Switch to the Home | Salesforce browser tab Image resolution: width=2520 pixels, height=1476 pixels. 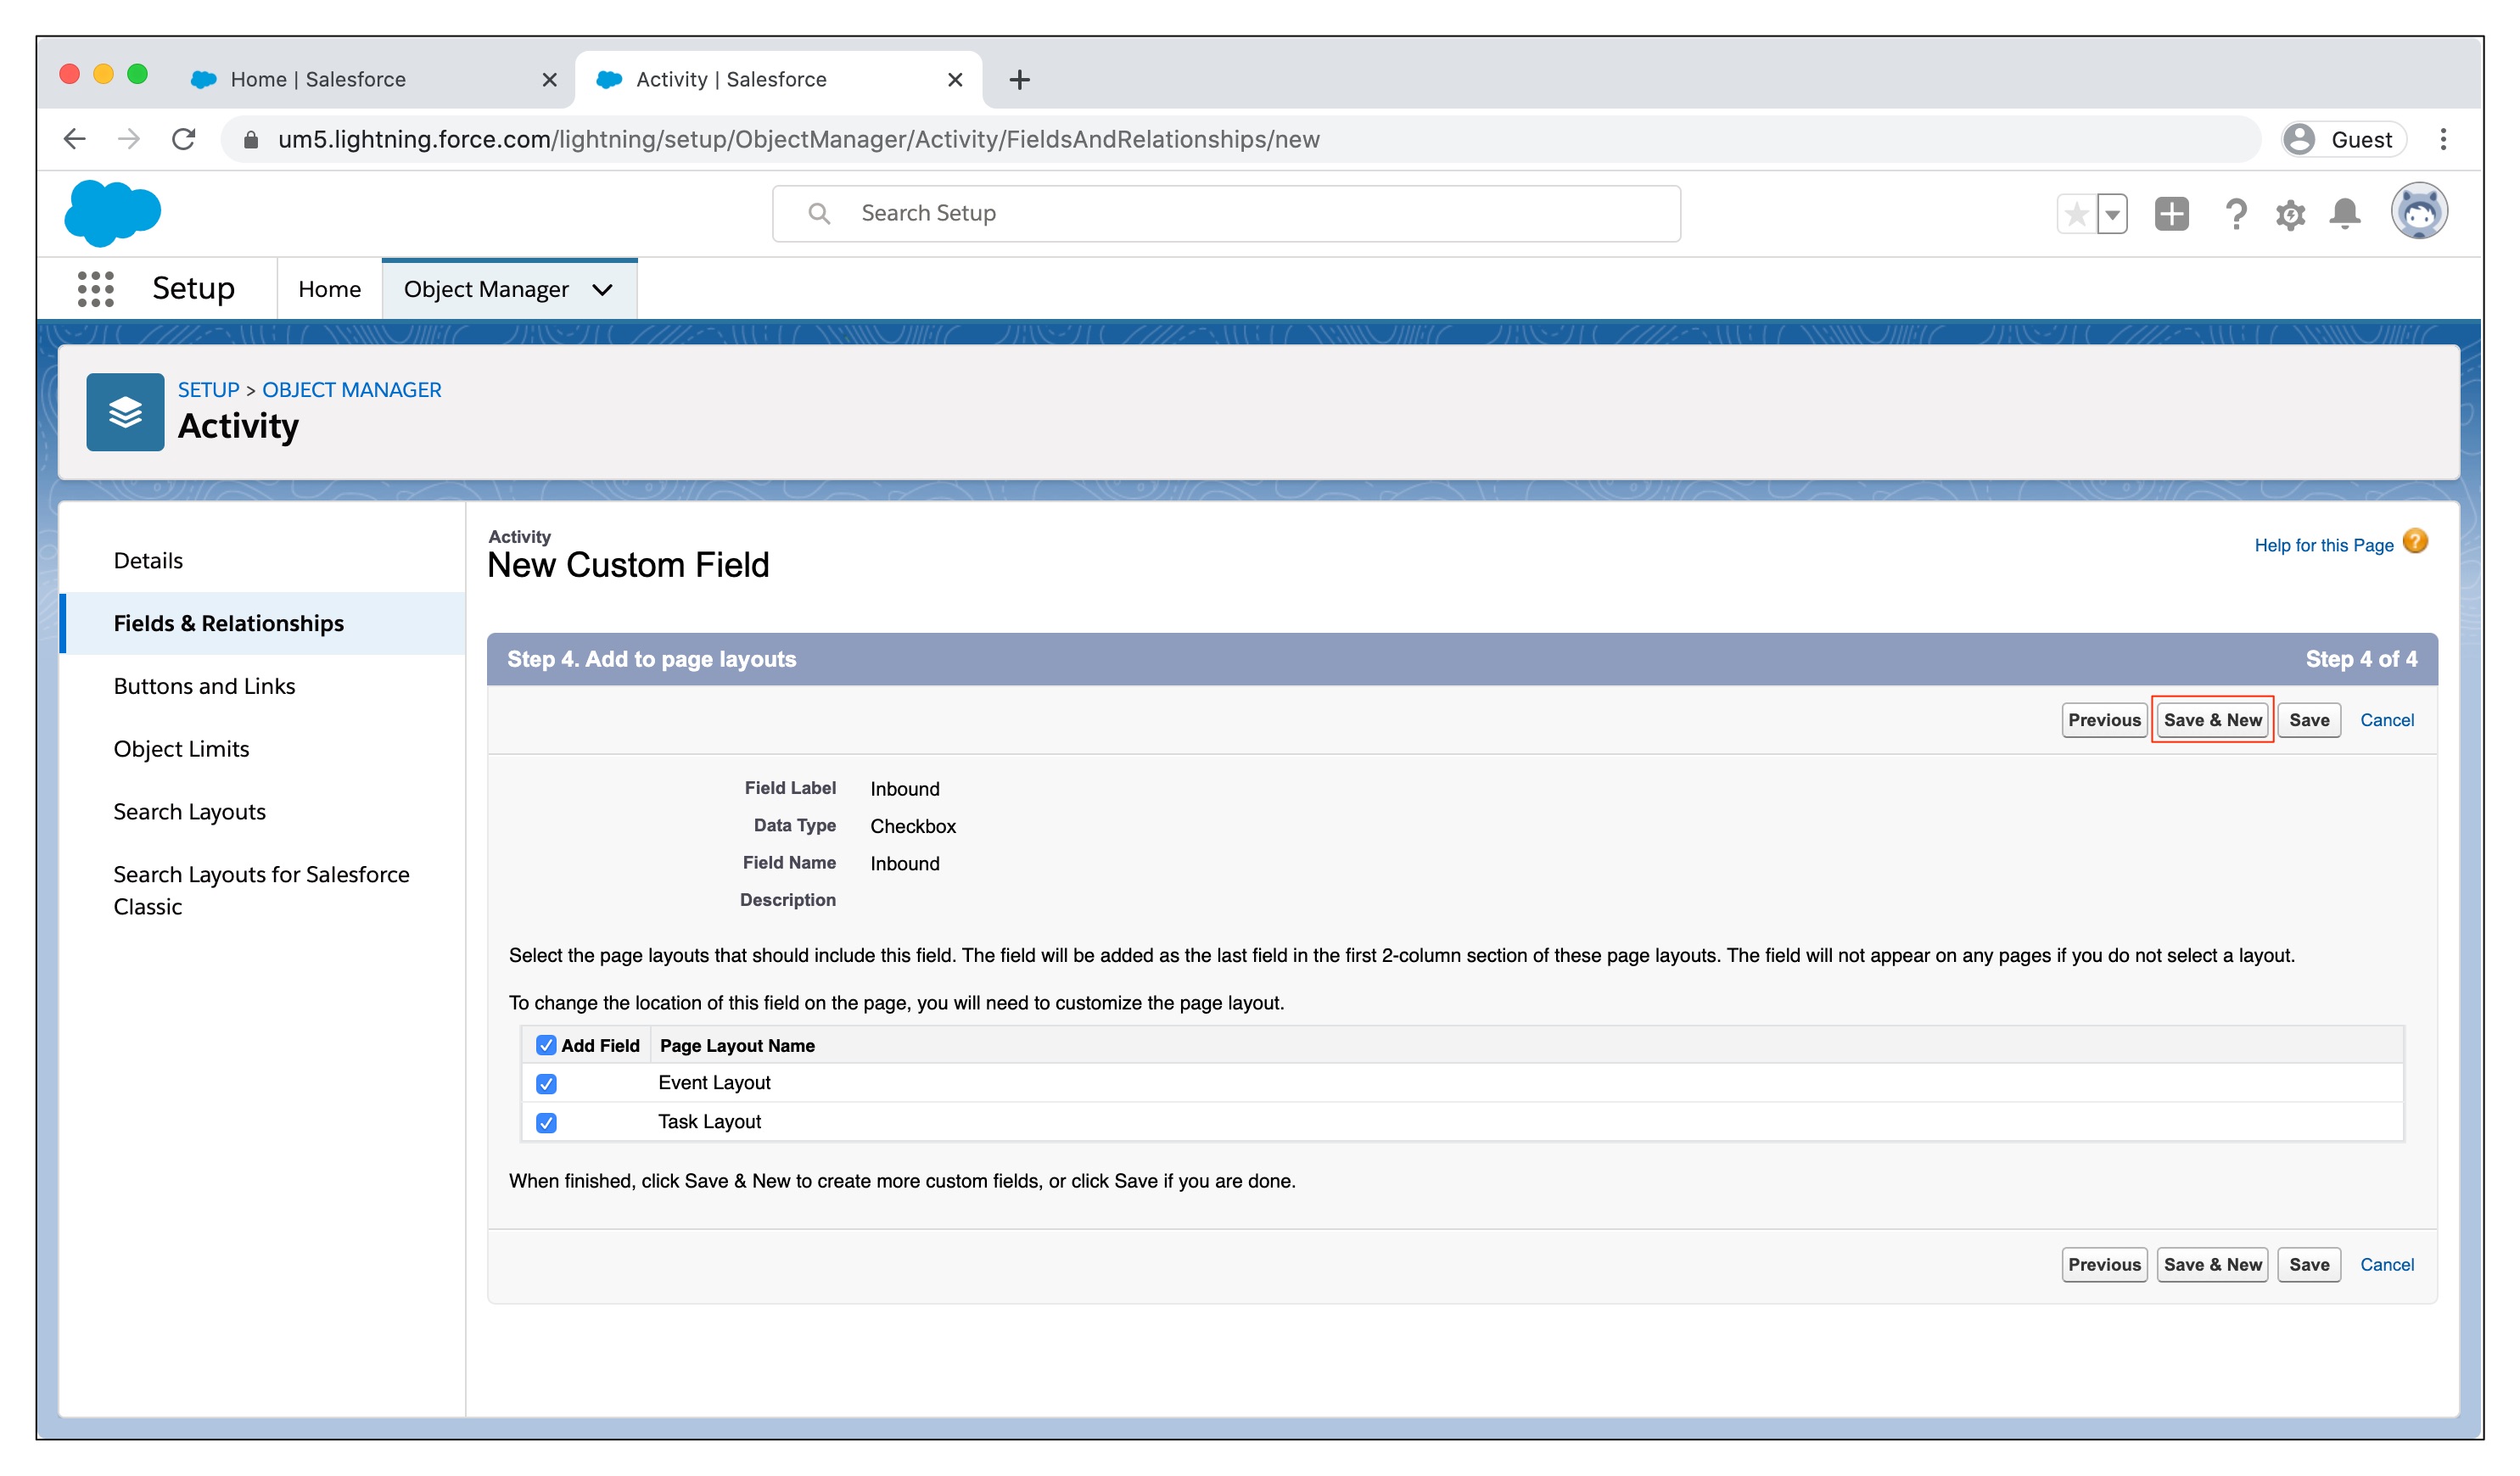tap(318, 79)
